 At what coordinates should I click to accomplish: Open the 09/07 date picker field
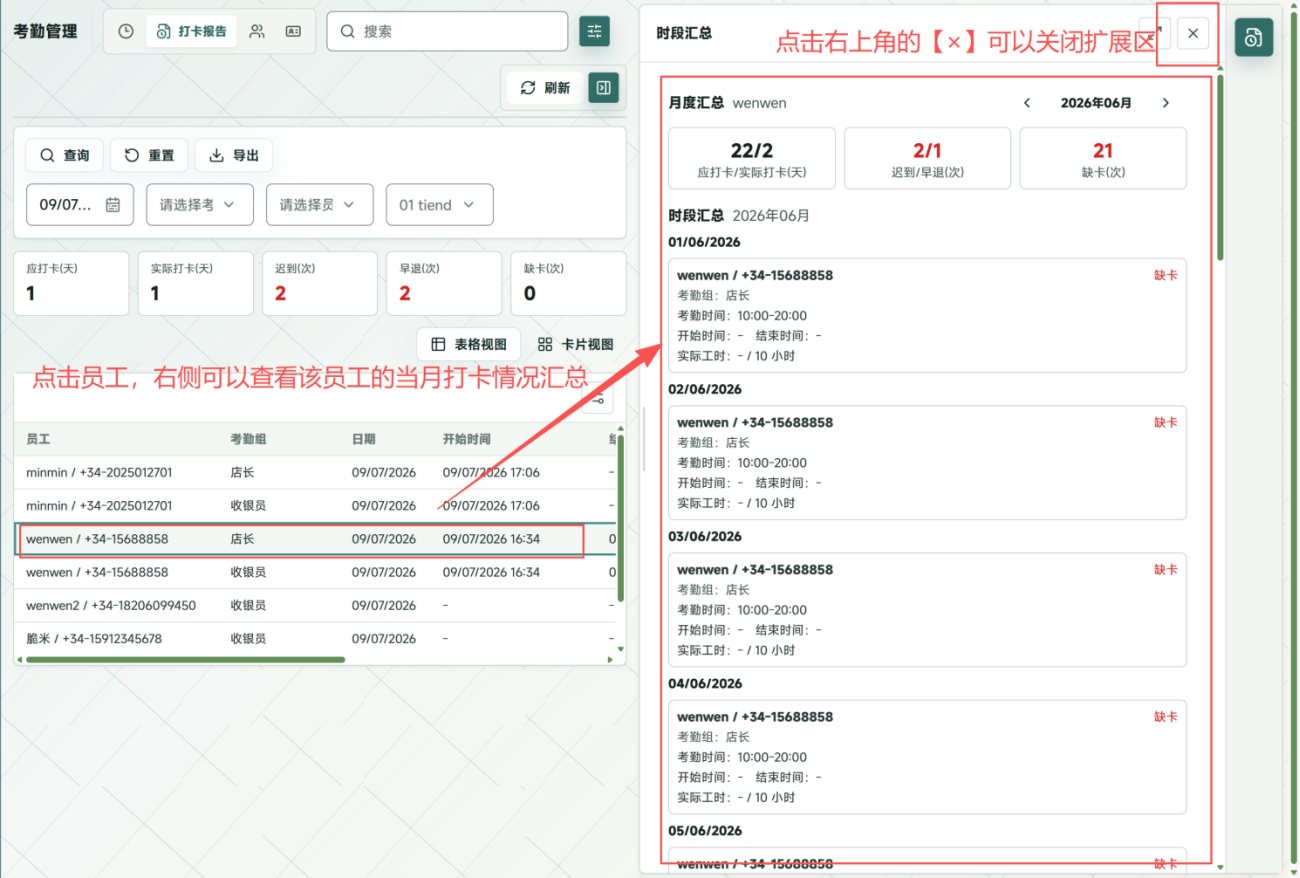coord(80,205)
